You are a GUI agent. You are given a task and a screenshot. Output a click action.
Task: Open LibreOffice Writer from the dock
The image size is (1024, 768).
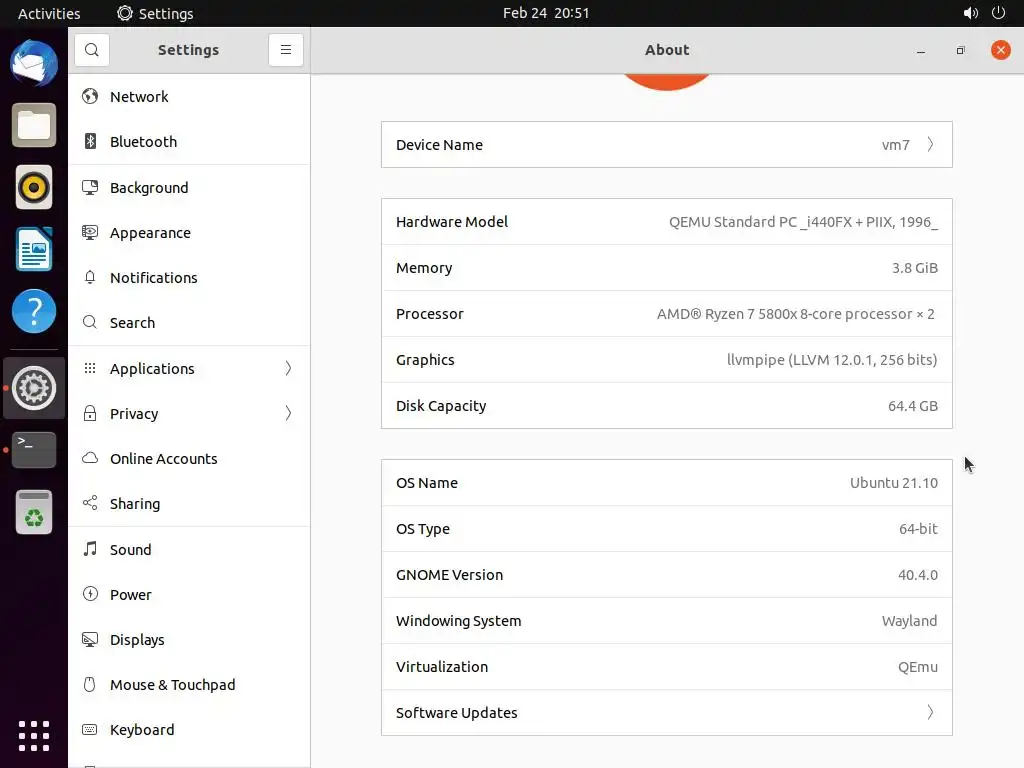(34, 249)
